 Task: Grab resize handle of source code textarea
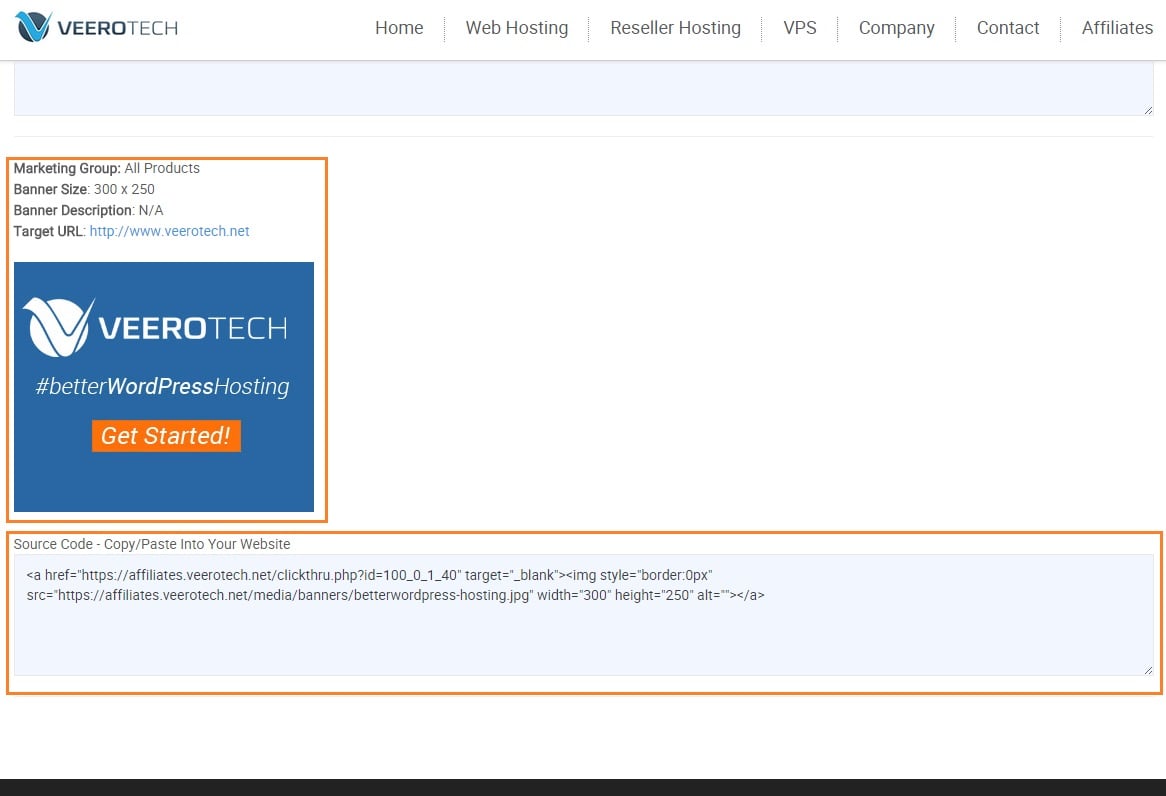1148,670
